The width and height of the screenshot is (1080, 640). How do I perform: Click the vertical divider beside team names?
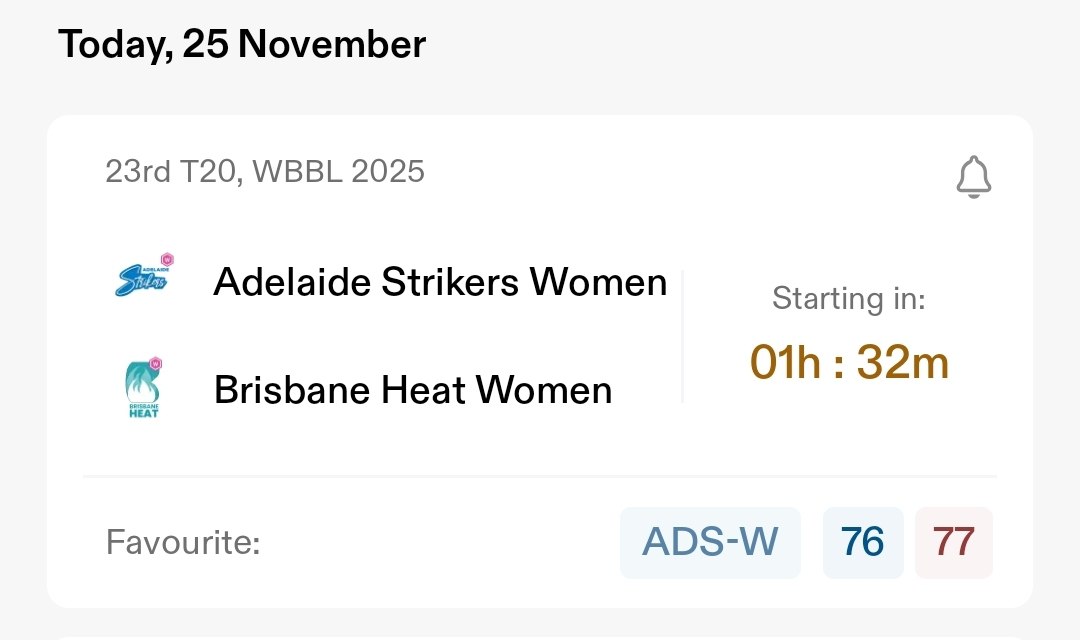(683, 336)
